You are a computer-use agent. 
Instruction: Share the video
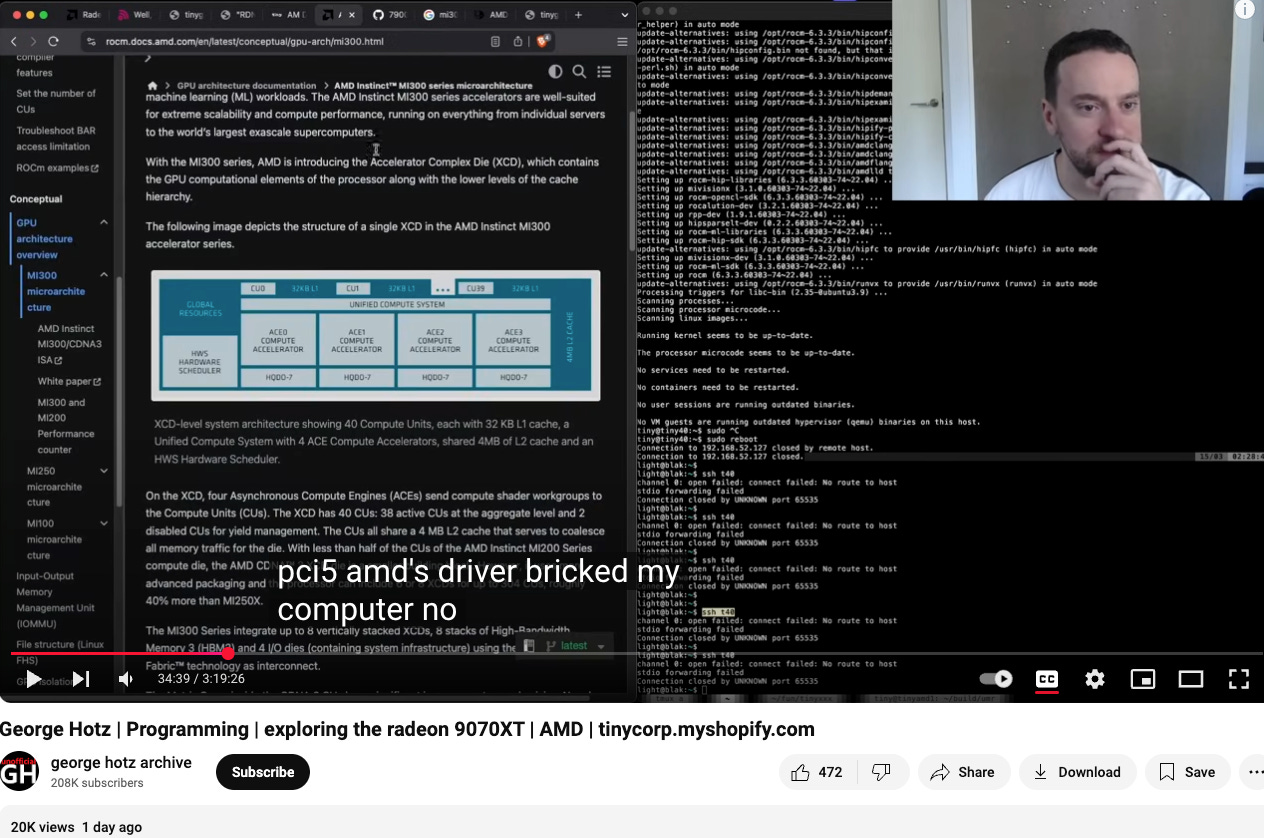click(x=962, y=772)
